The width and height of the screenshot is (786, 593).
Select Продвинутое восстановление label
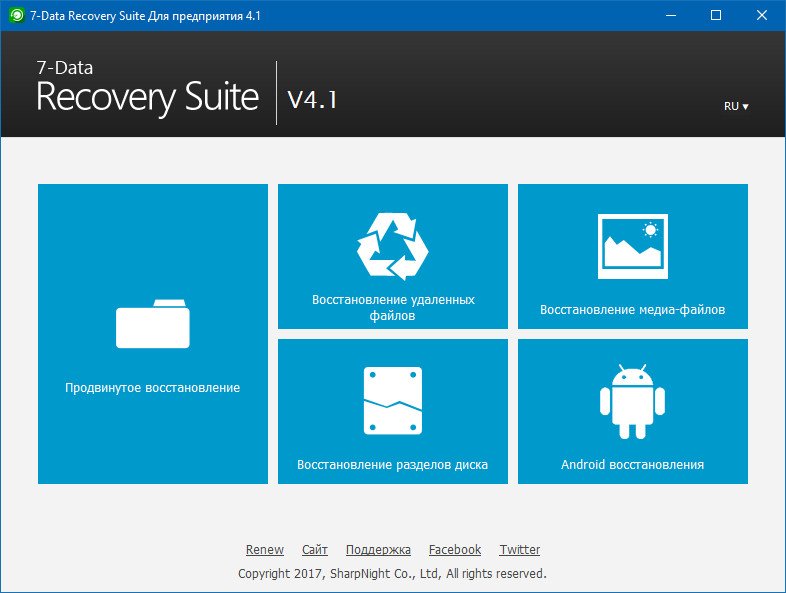pyautogui.click(x=152, y=387)
